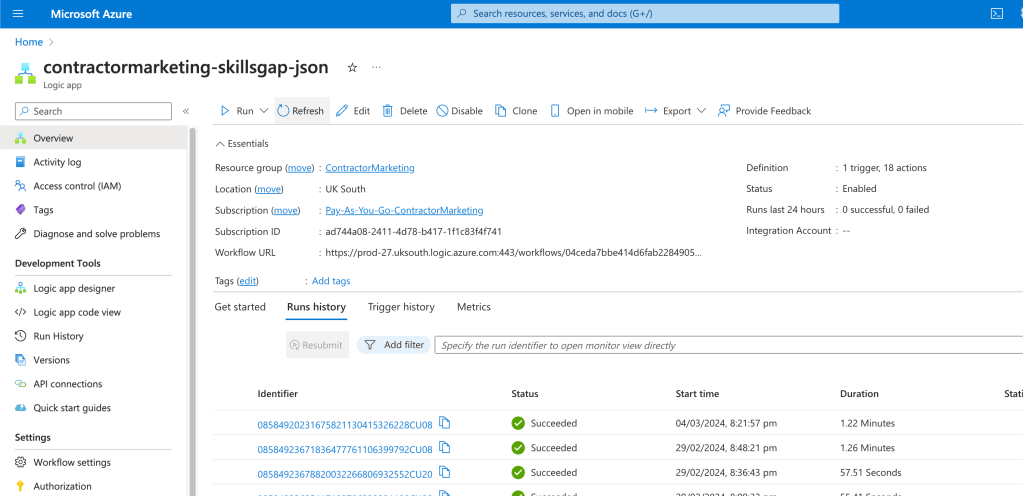Expand the Export dropdown arrow

tap(701, 111)
